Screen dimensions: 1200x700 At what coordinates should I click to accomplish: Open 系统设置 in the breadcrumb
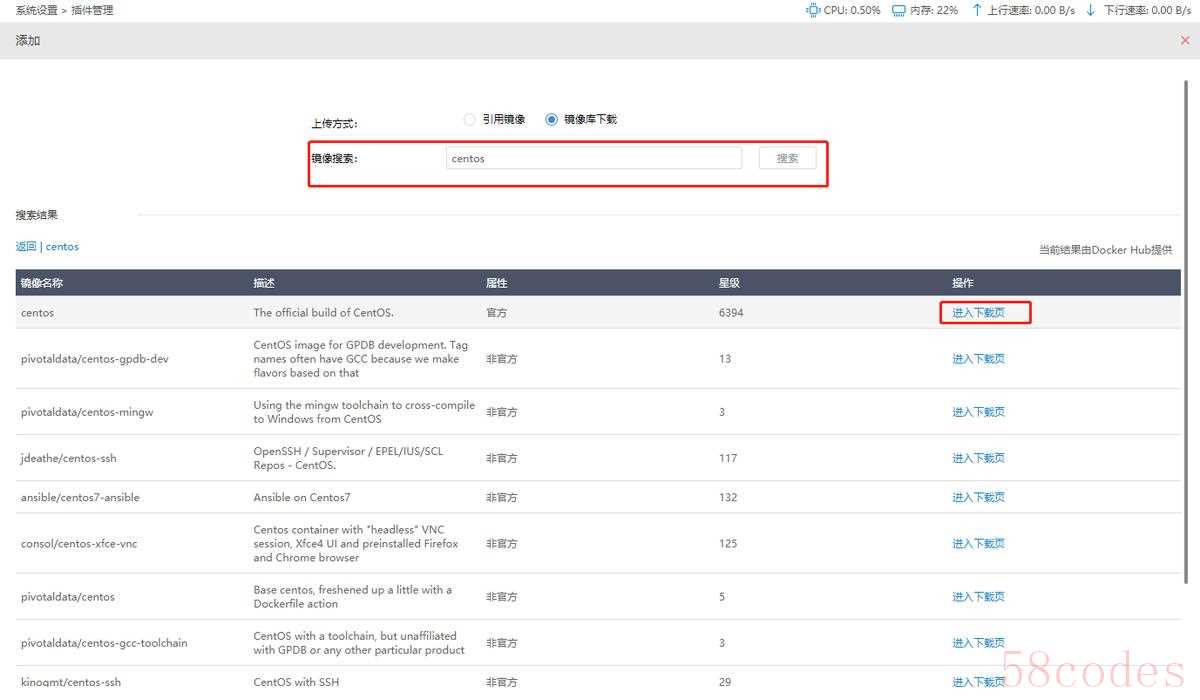(37, 10)
